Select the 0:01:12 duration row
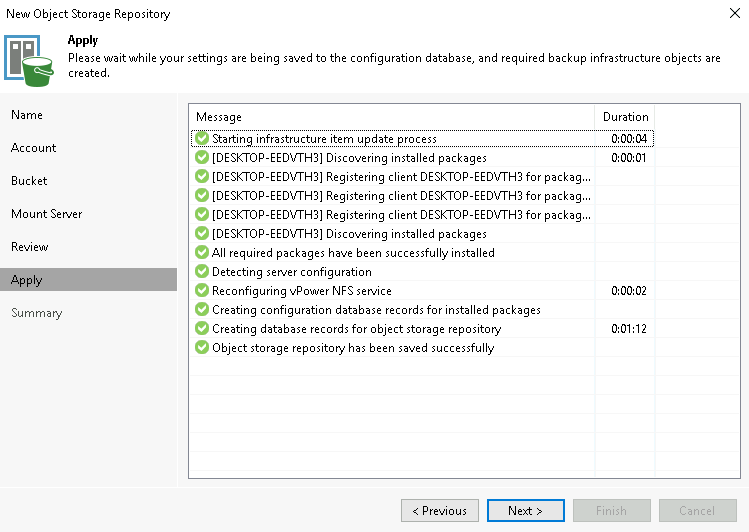The height and width of the screenshot is (532, 749). tap(422, 329)
